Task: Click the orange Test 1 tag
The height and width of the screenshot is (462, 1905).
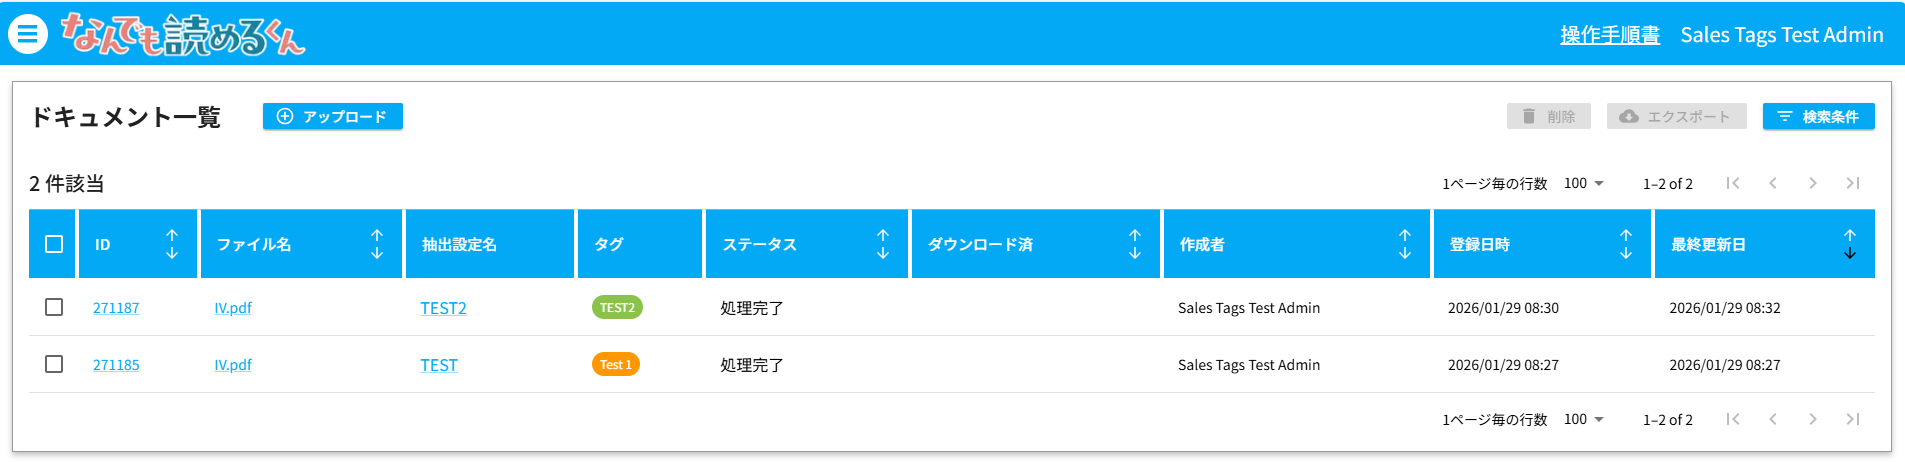Action: click(616, 365)
